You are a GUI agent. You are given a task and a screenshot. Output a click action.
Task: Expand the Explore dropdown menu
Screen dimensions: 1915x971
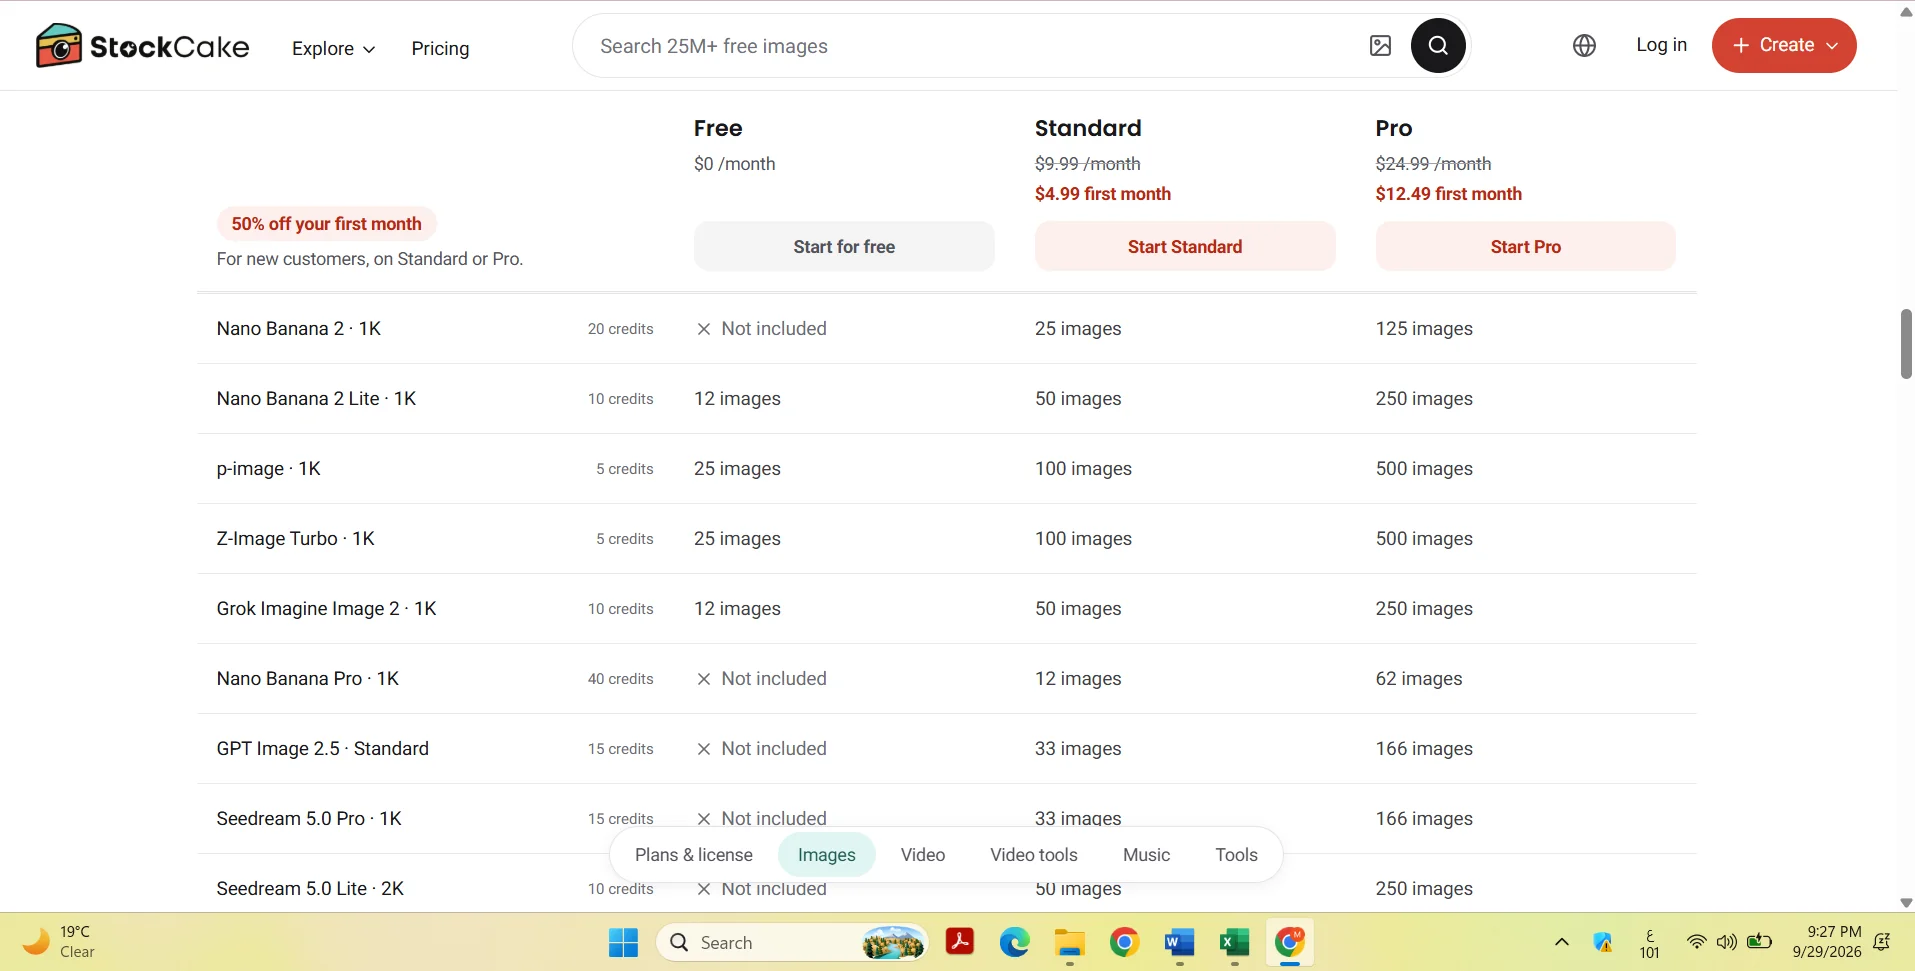334,48
